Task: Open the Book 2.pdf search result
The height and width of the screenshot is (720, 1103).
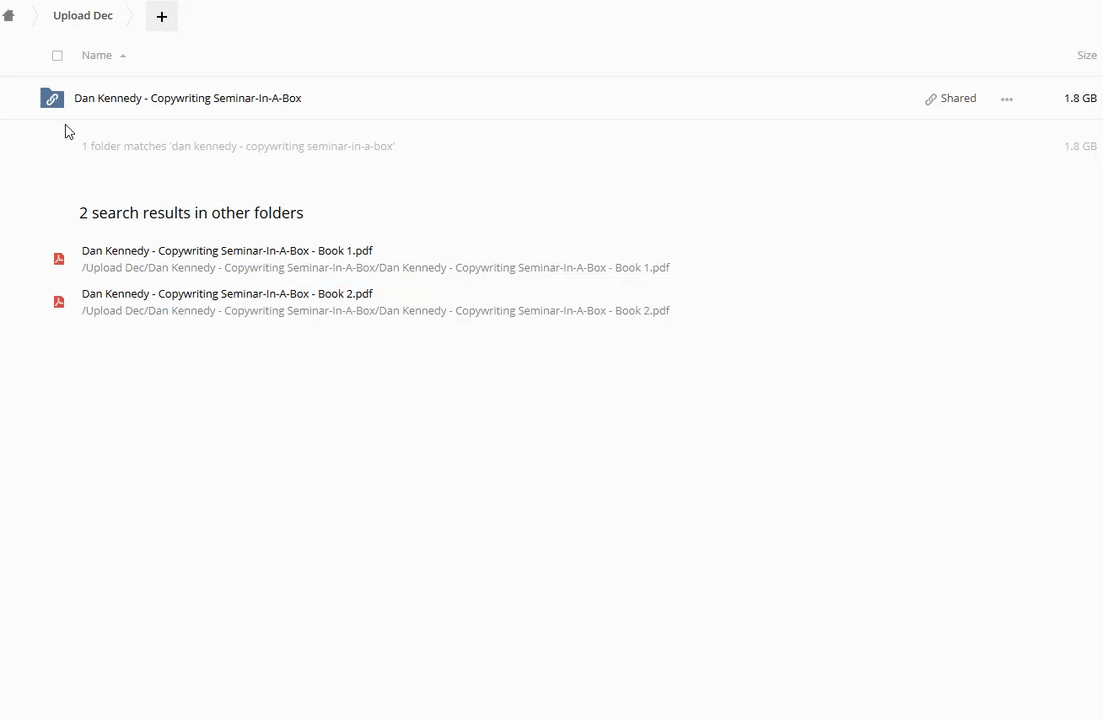Action: point(227,294)
